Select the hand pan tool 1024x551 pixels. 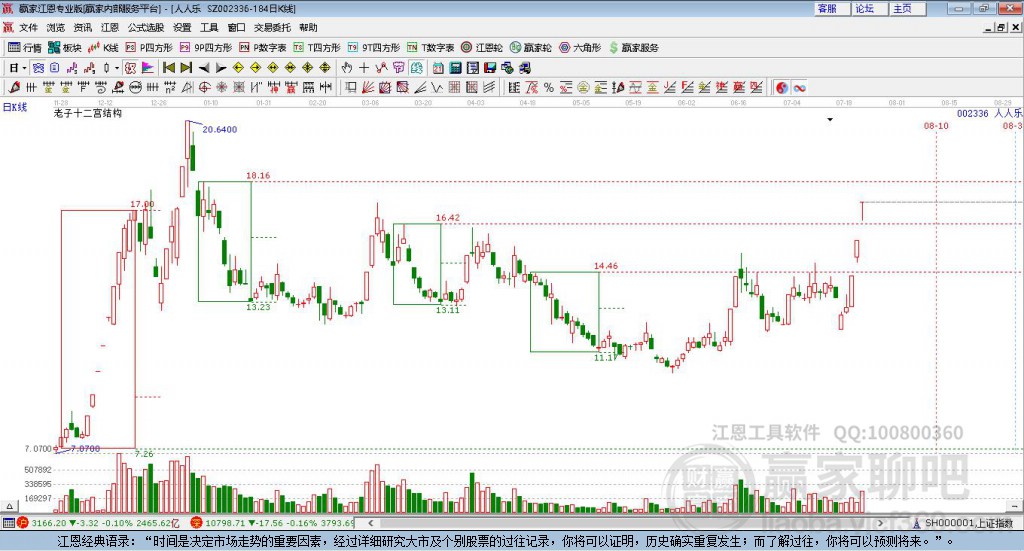tap(347, 68)
